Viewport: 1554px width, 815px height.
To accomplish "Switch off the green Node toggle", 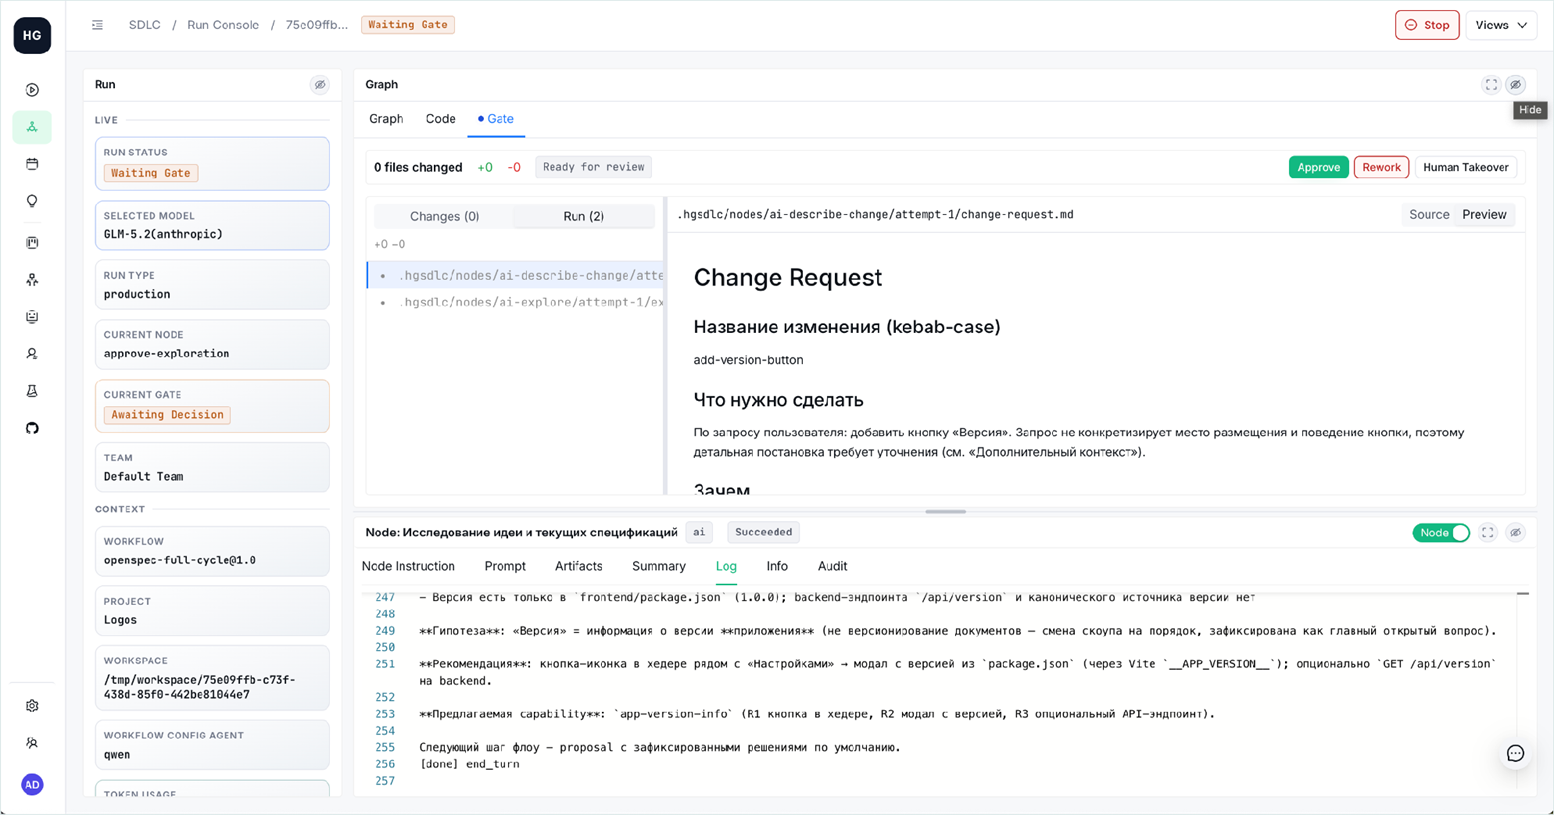I will click(1441, 533).
